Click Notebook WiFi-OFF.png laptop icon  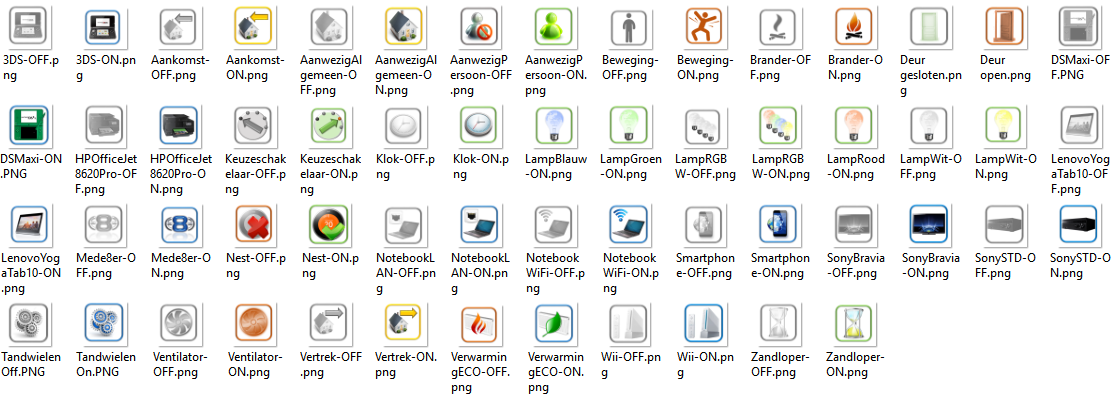pyautogui.click(x=553, y=224)
